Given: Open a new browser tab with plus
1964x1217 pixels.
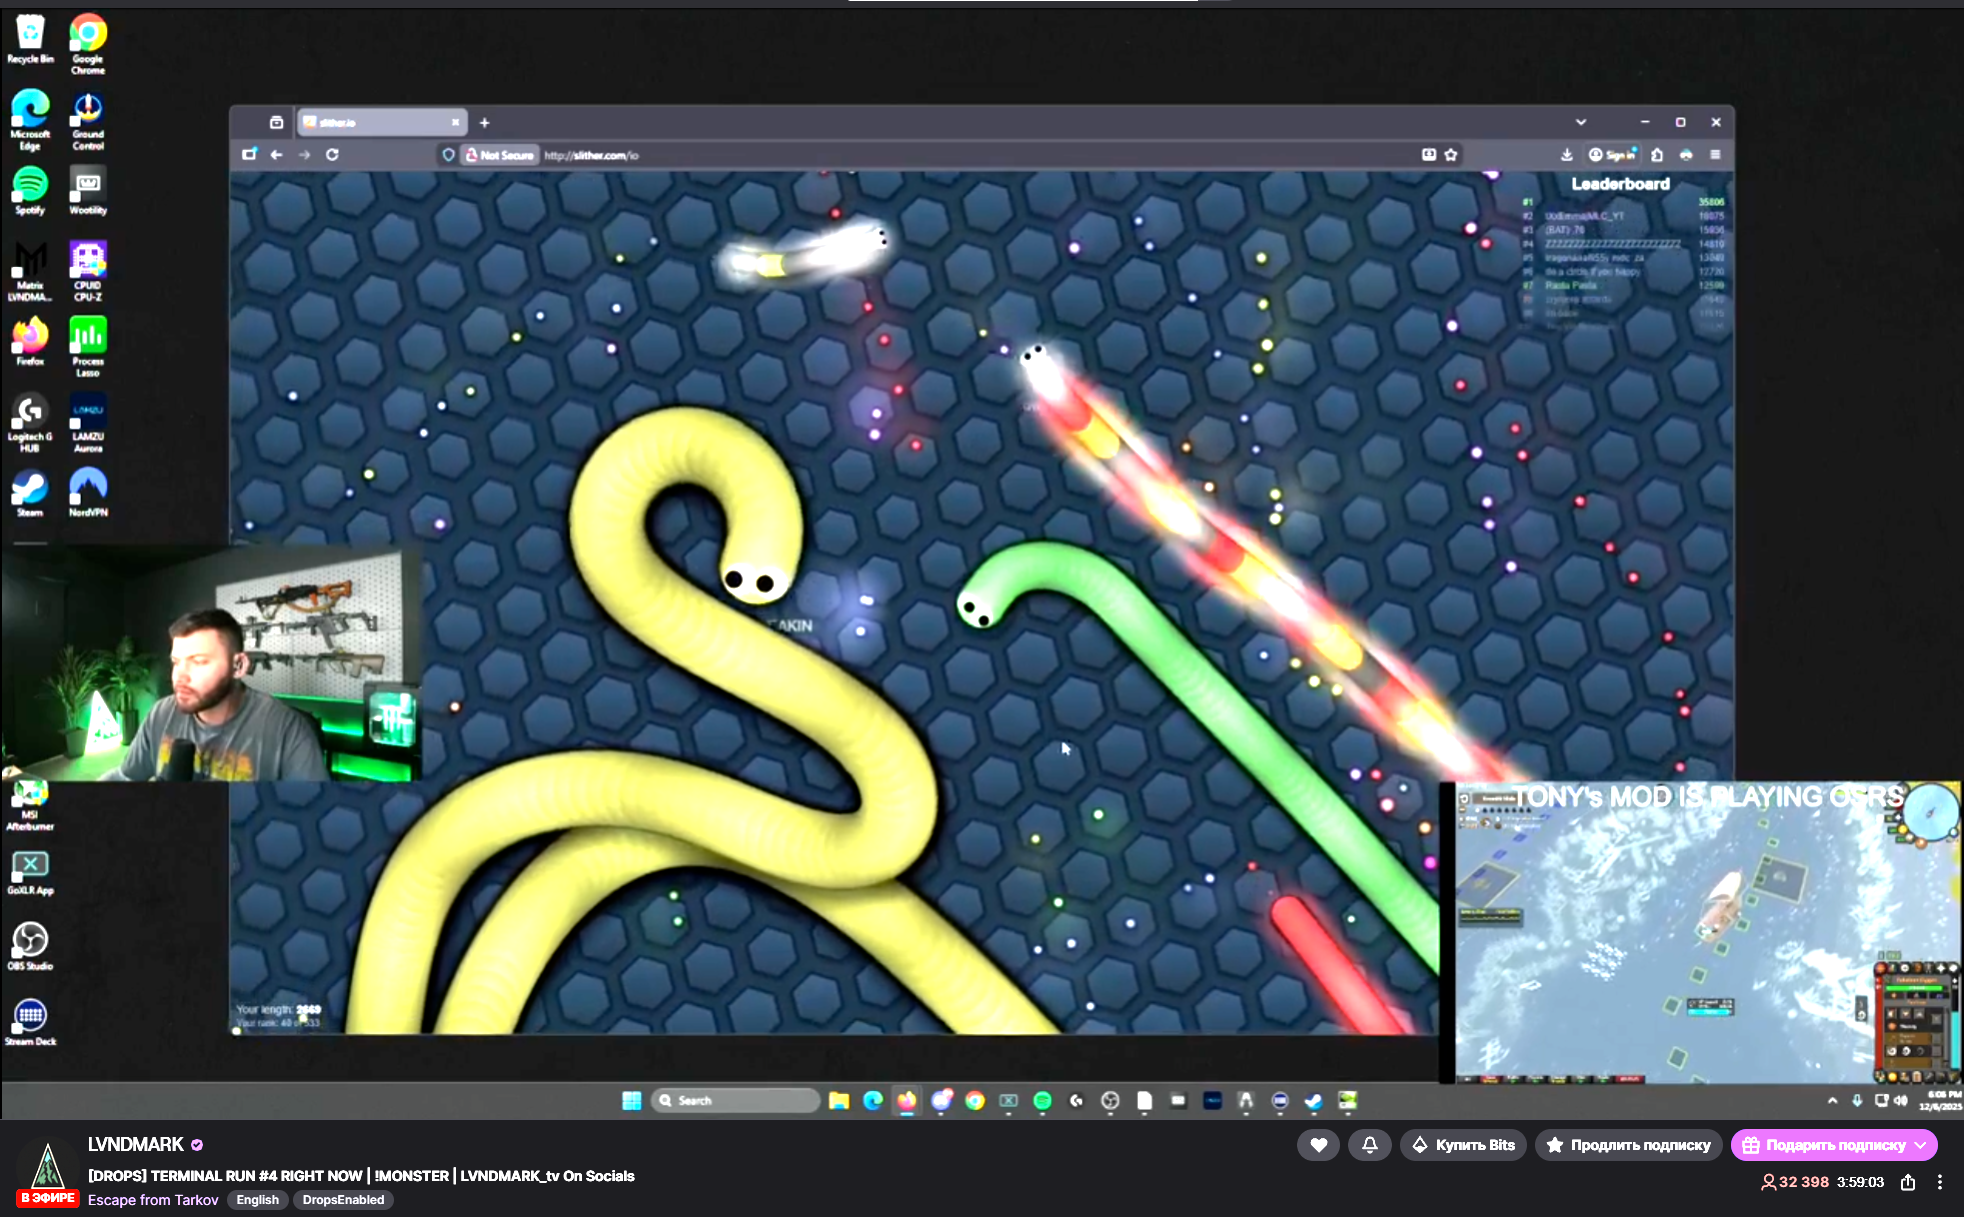Looking at the screenshot, I should pyautogui.click(x=484, y=122).
